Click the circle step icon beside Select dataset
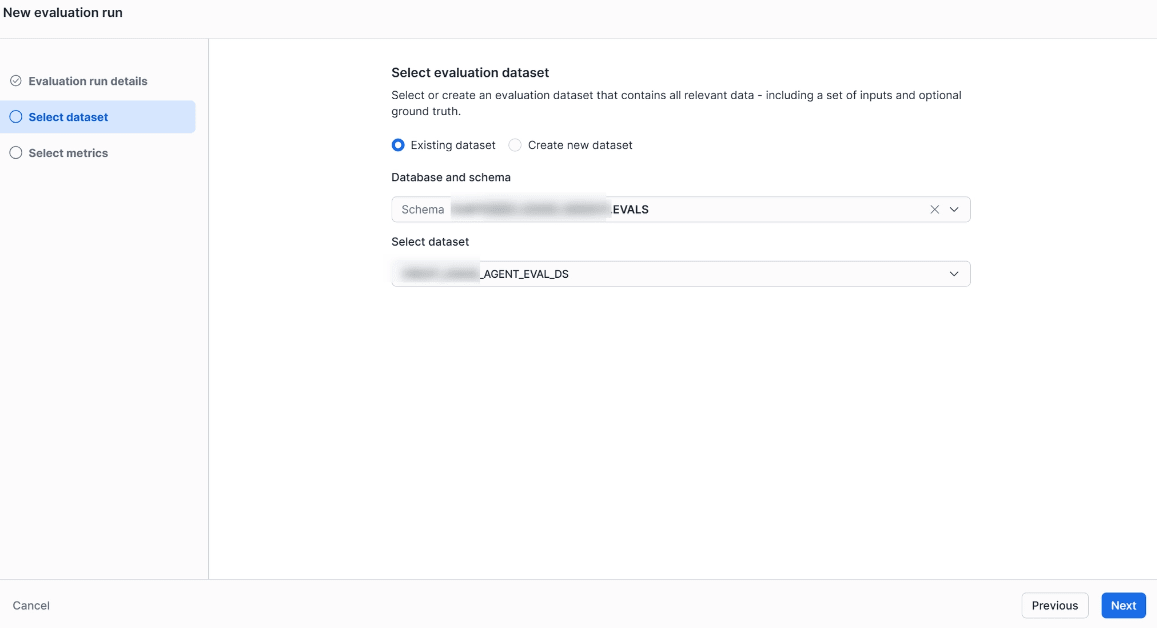 coord(15,117)
